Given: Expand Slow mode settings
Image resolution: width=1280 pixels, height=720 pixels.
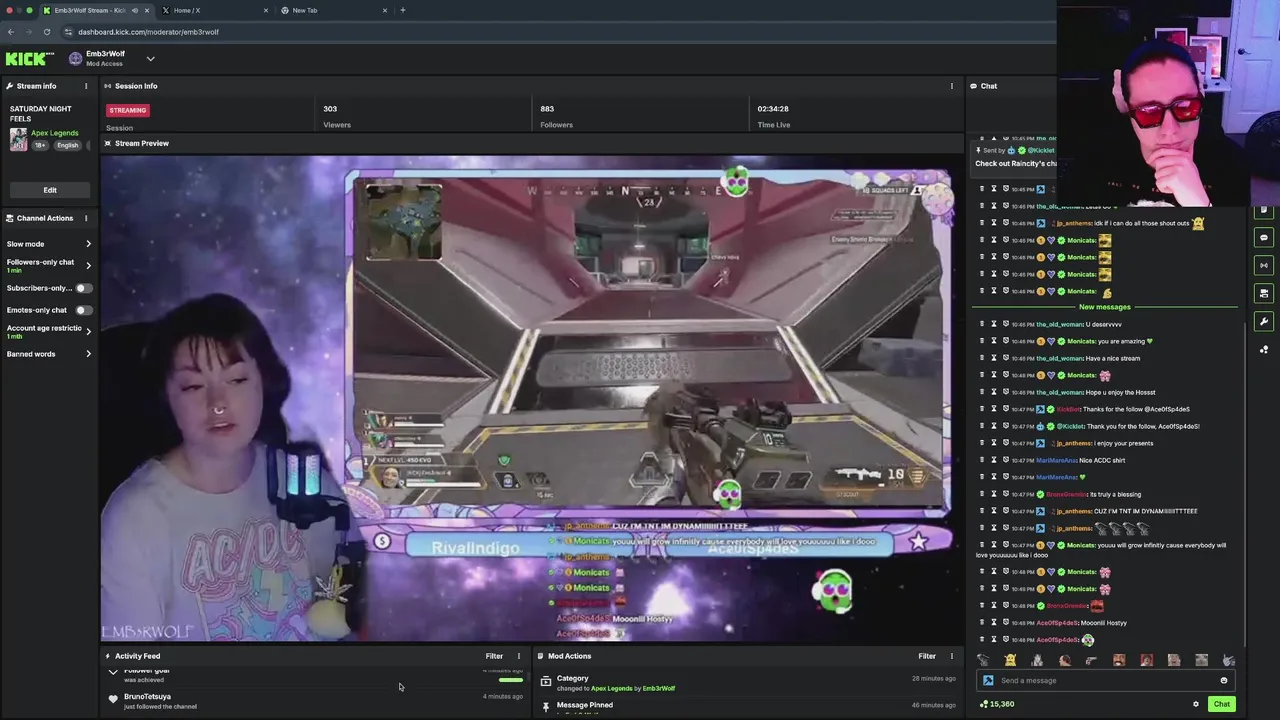Looking at the screenshot, I should (x=88, y=244).
